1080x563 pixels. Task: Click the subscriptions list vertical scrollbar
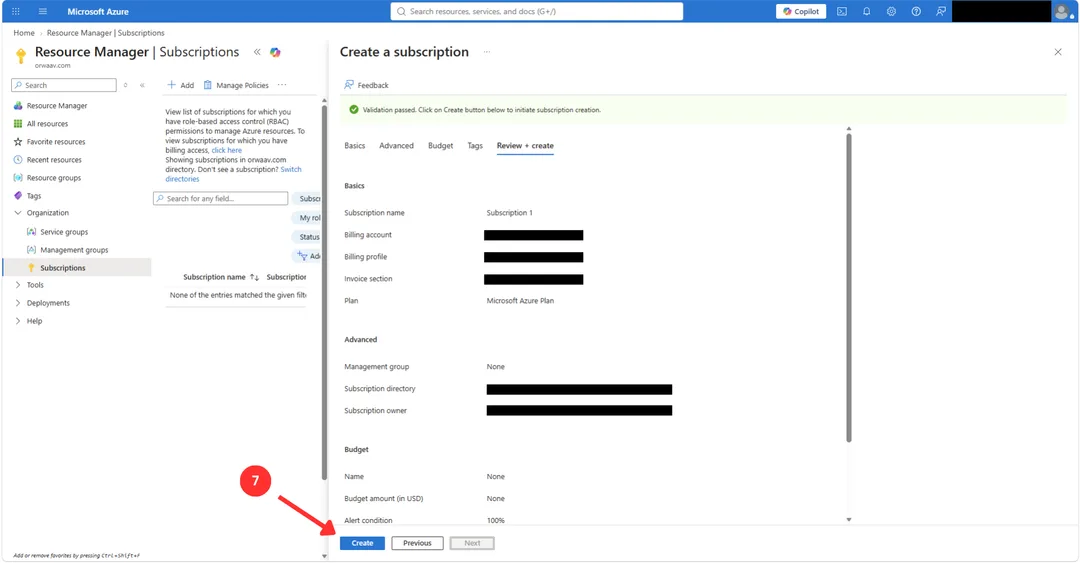(x=324, y=291)
